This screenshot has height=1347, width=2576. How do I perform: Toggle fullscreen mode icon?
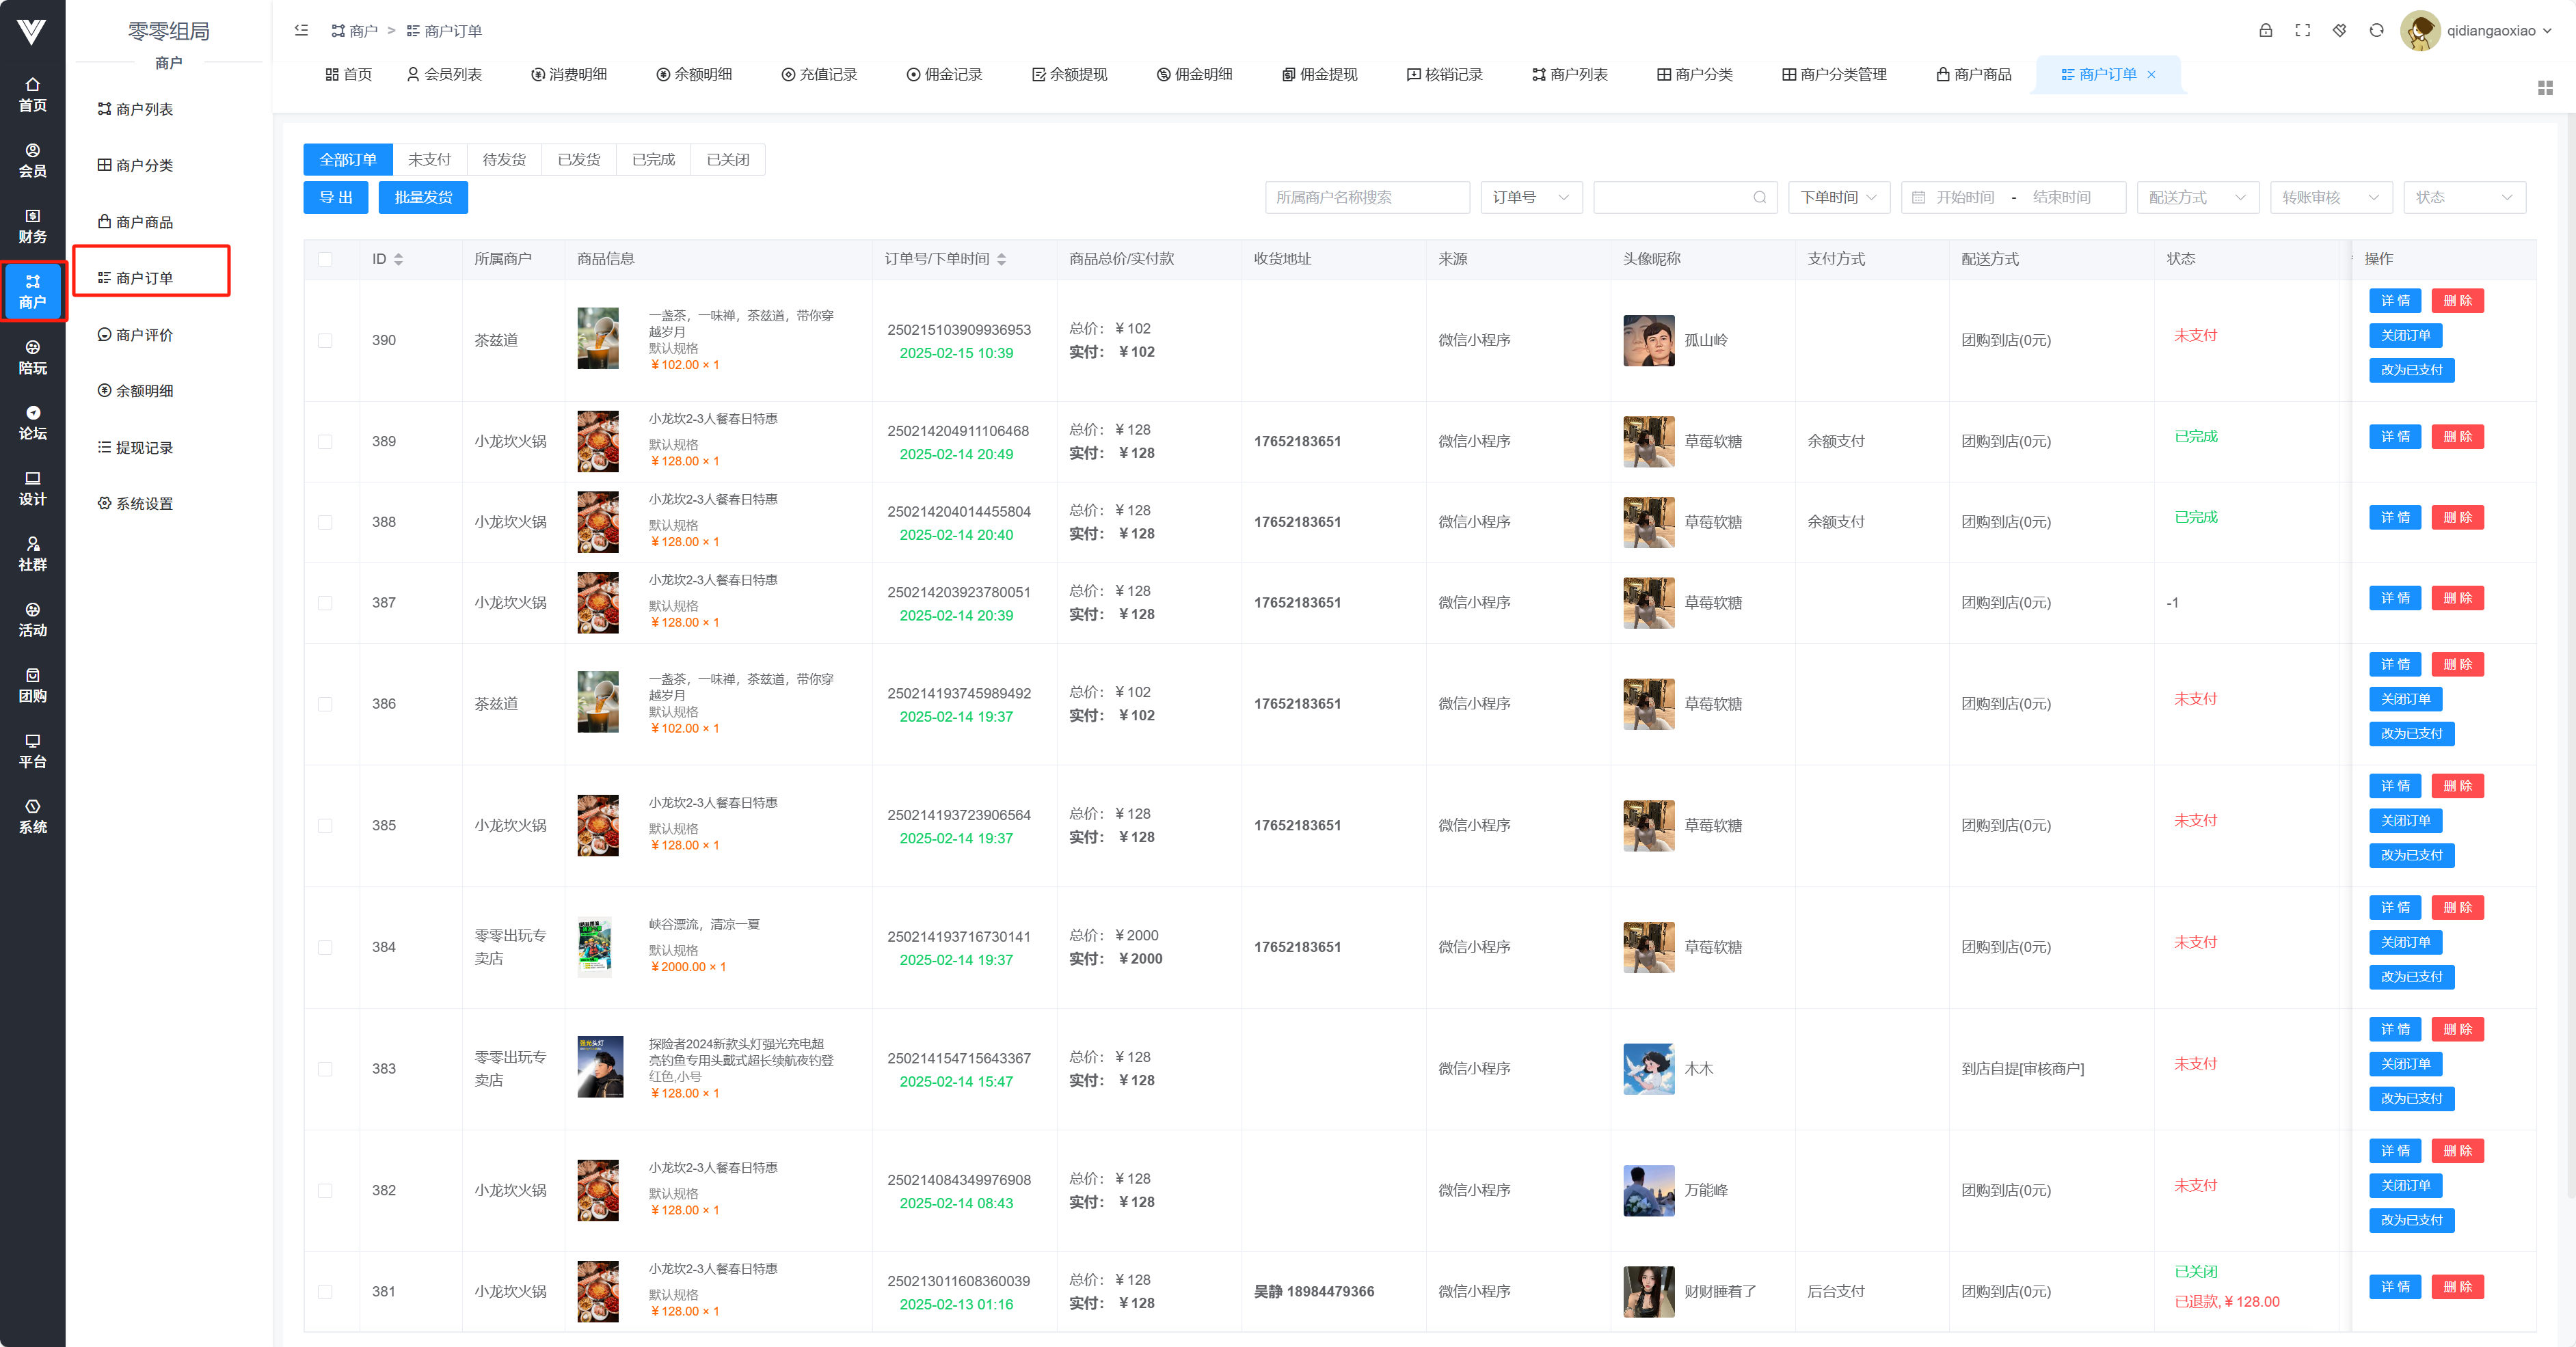2302,31
